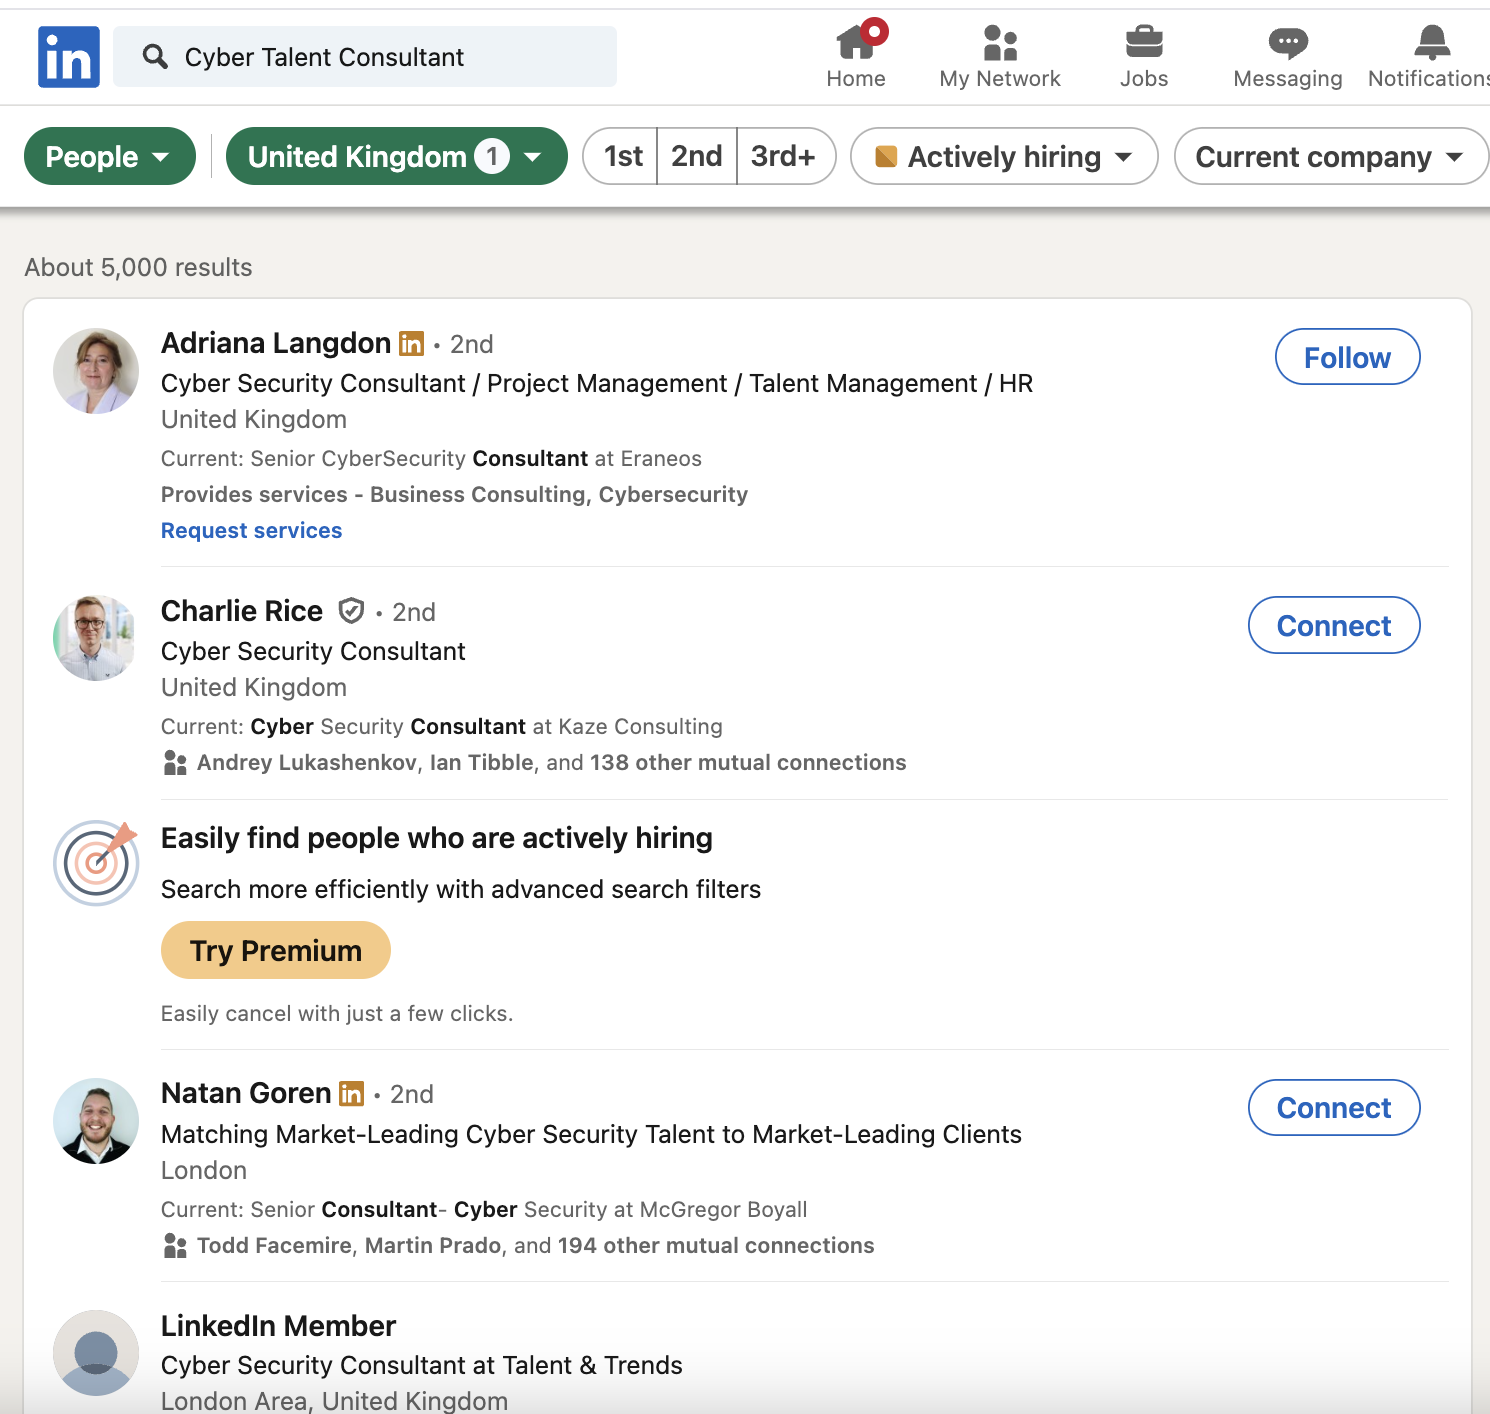This screenshot has width=1490, height=1414.
Task: Expand the Current company filter dropdown
Action: tap(1331, 156)
